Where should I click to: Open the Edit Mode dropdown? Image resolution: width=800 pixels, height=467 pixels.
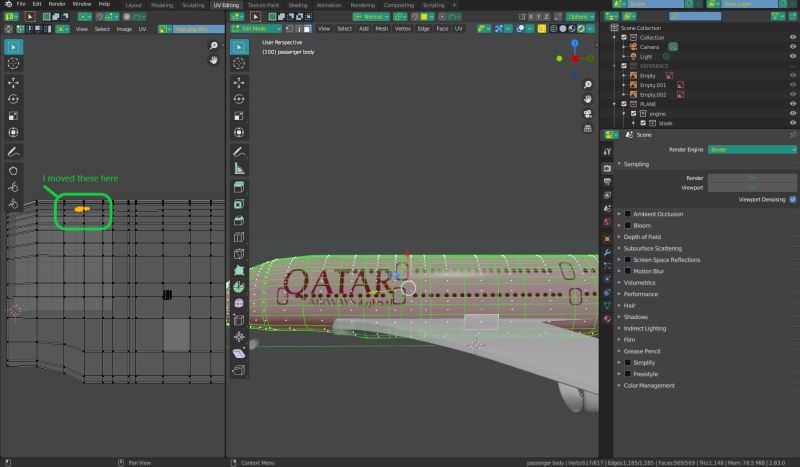click(x=256, y=29)
